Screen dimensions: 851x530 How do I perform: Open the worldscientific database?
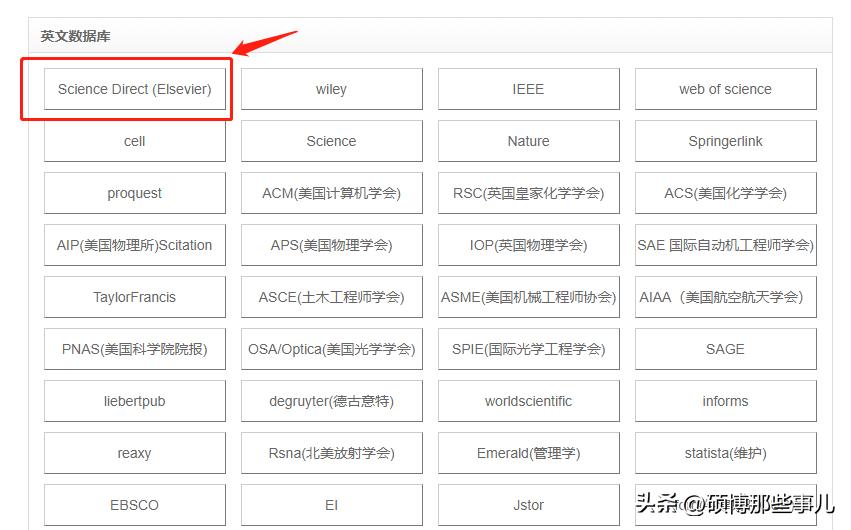pos(529,401)
